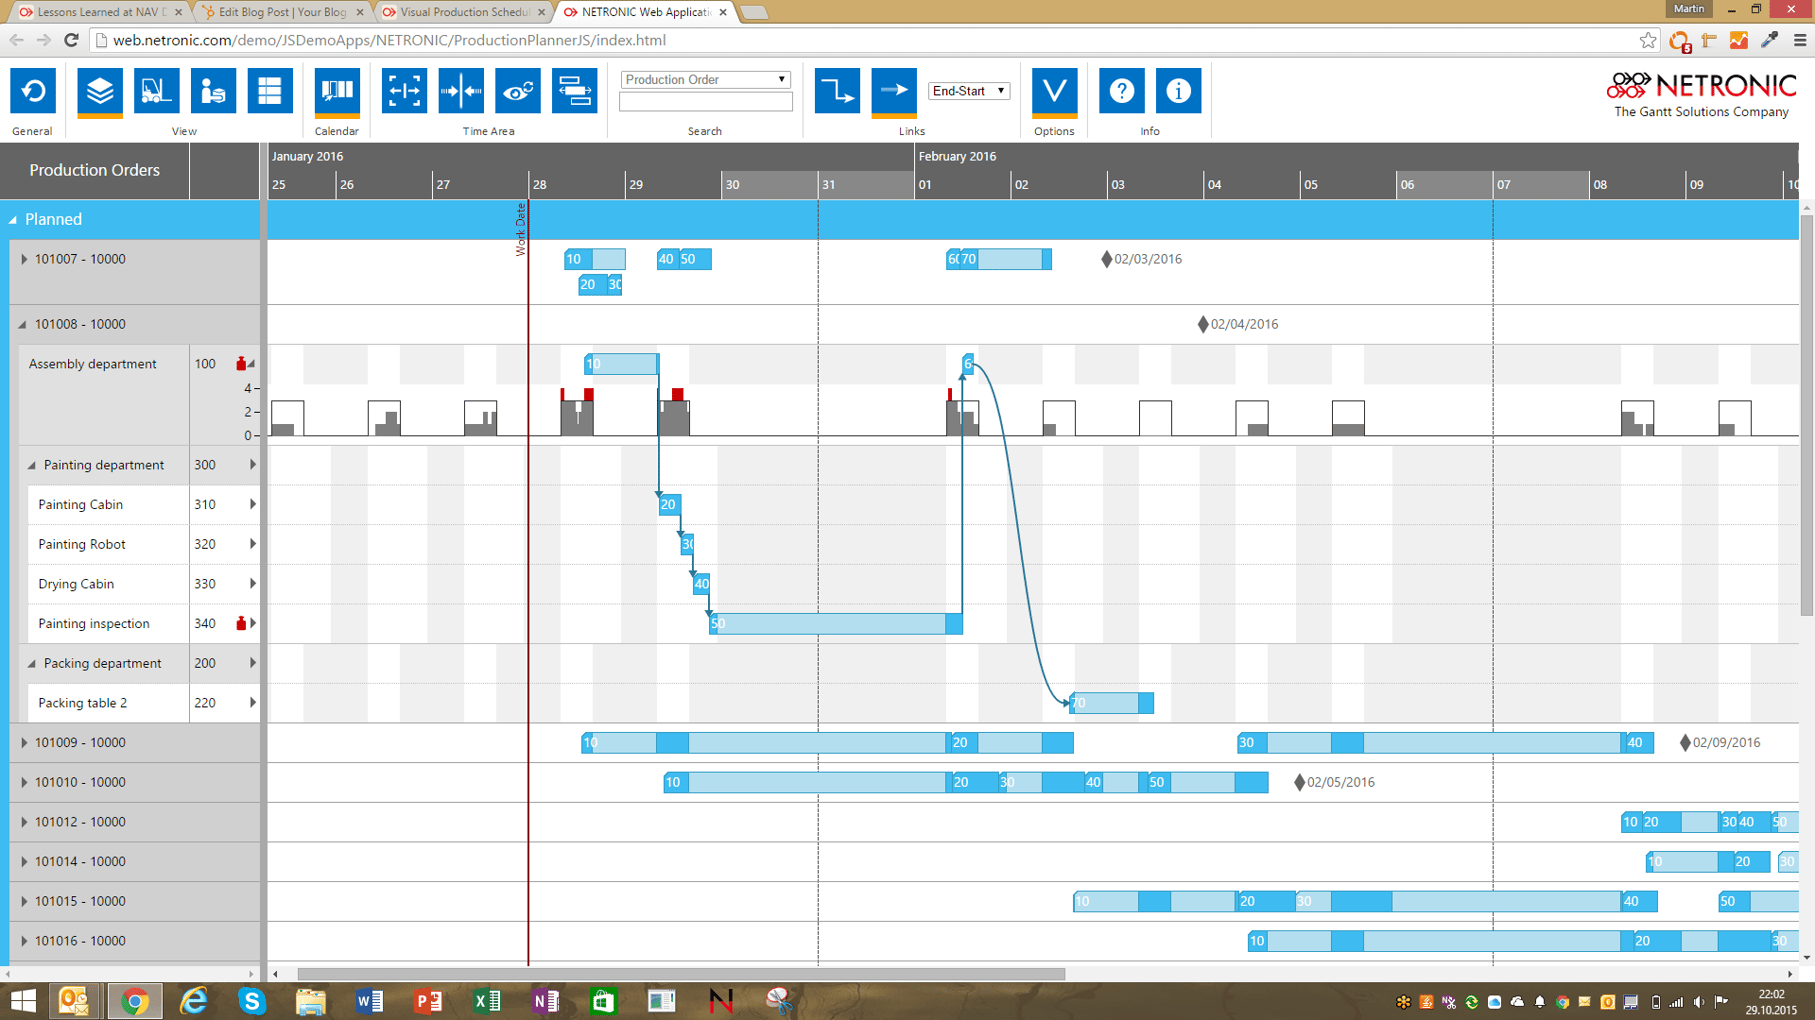Image resolution: width=1815 pixels, height=1020 pixels.
Task: Switch to Edit Blog Post browser tab
Action: (281, 12)
